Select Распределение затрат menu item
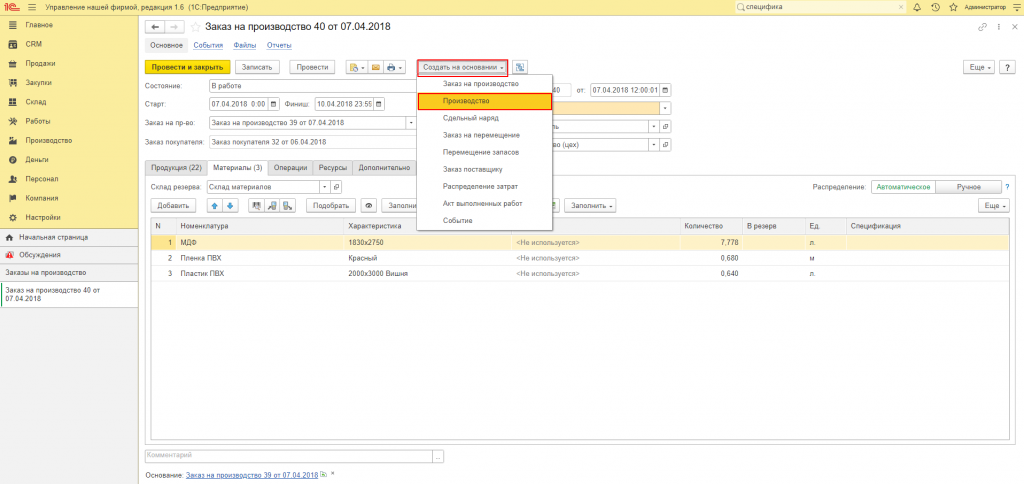 [x=485, y=186]
